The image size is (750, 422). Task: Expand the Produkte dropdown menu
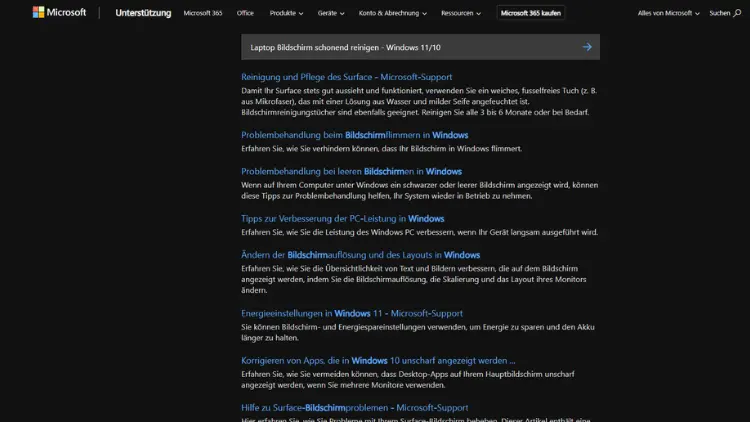(286, 13)
